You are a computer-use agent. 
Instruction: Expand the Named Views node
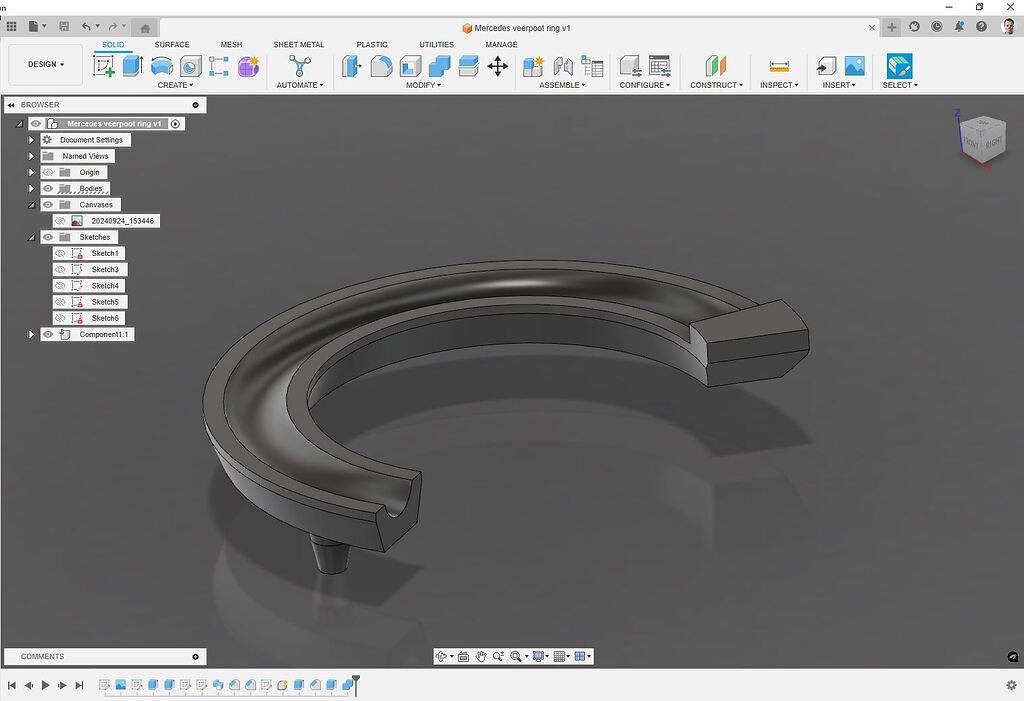tap(31, 156)
